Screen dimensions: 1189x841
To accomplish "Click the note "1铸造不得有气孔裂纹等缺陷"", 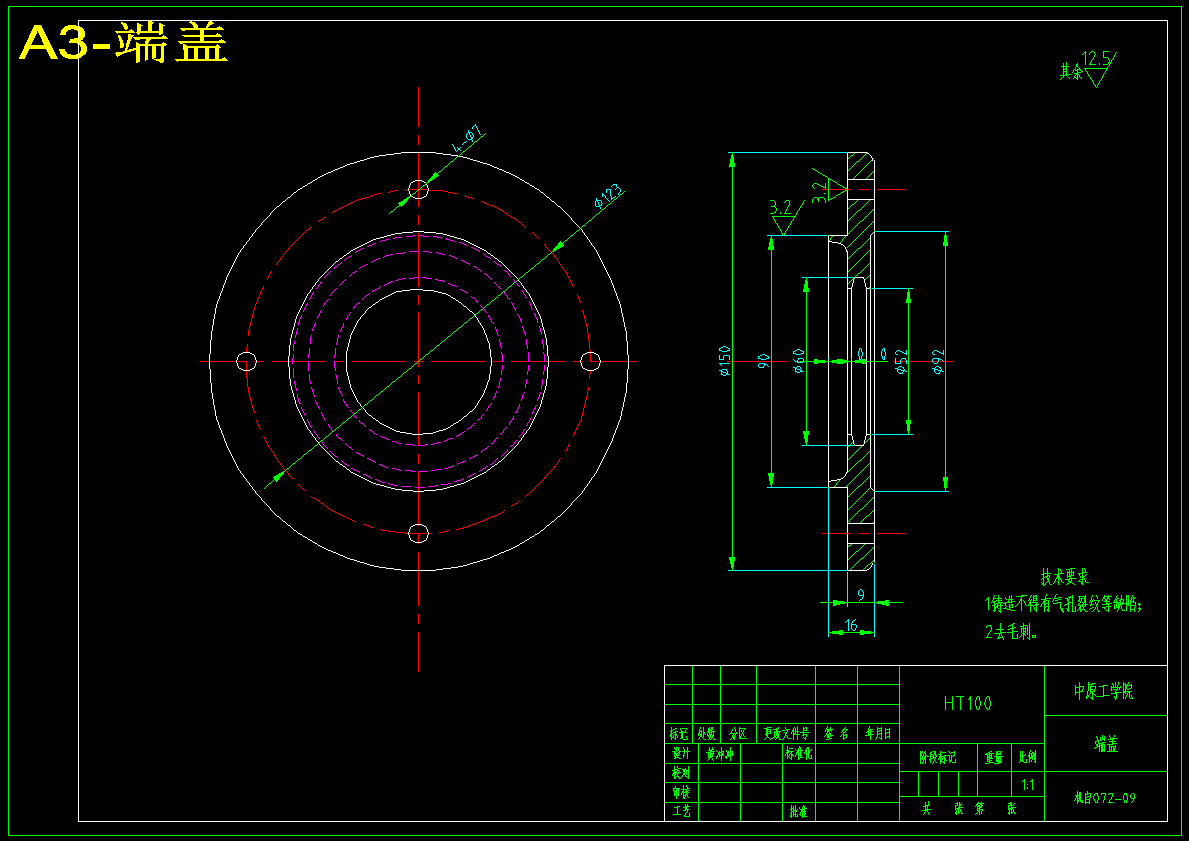I will coord(1063,604).
